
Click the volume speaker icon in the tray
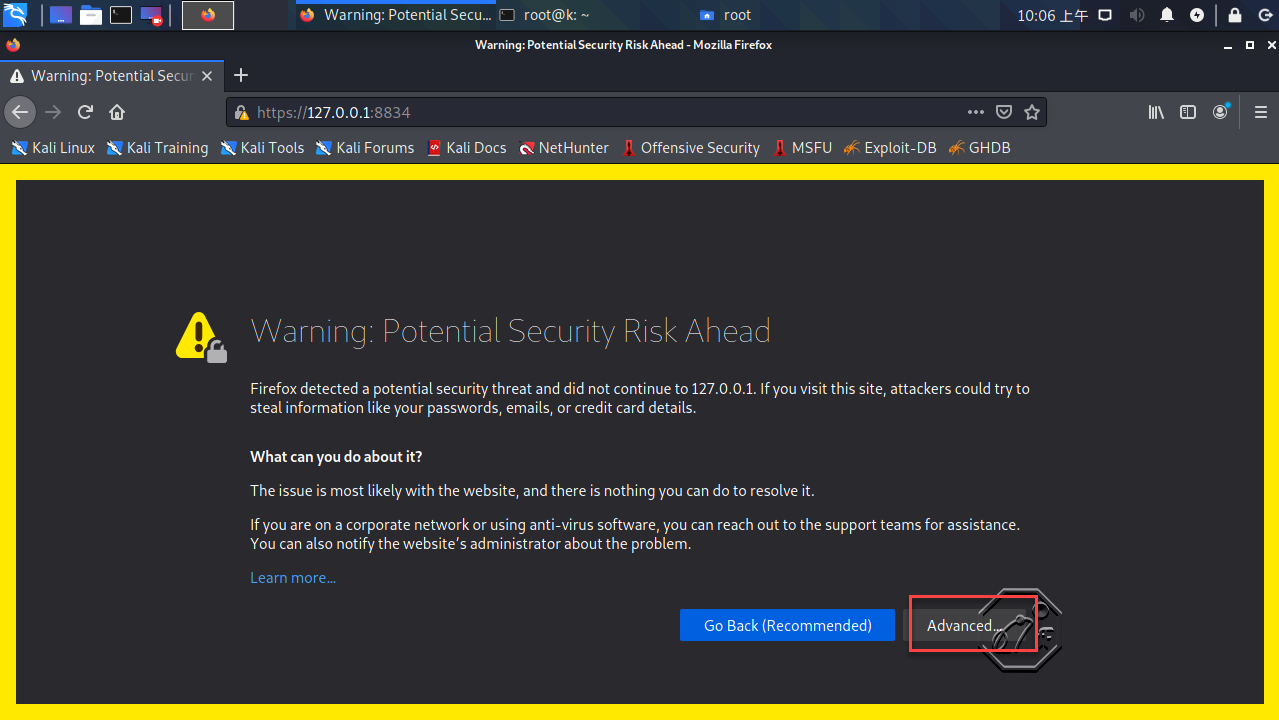(x=1137, y=15)
